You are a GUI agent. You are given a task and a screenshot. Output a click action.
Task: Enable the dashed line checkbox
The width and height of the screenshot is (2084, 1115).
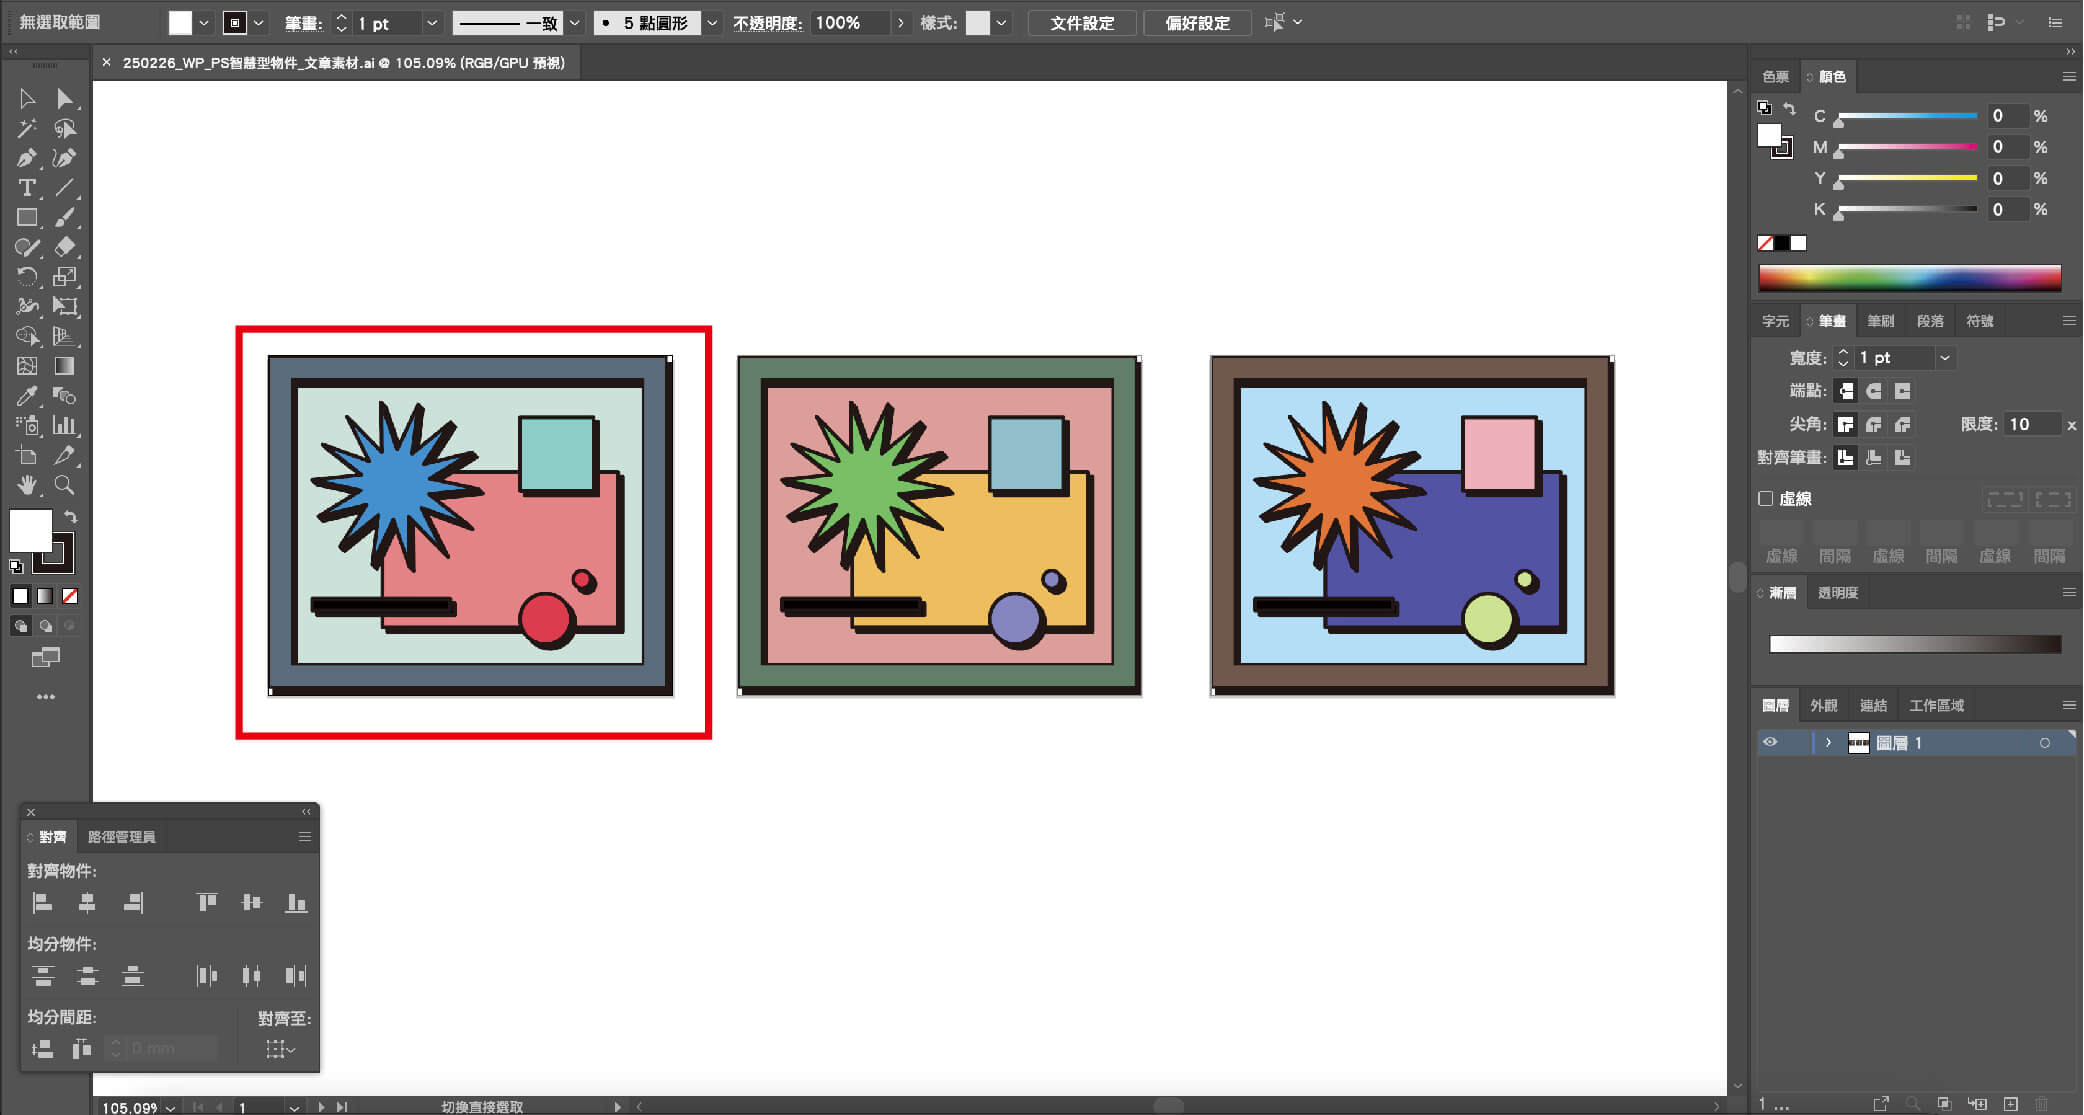click(1766, 498)
